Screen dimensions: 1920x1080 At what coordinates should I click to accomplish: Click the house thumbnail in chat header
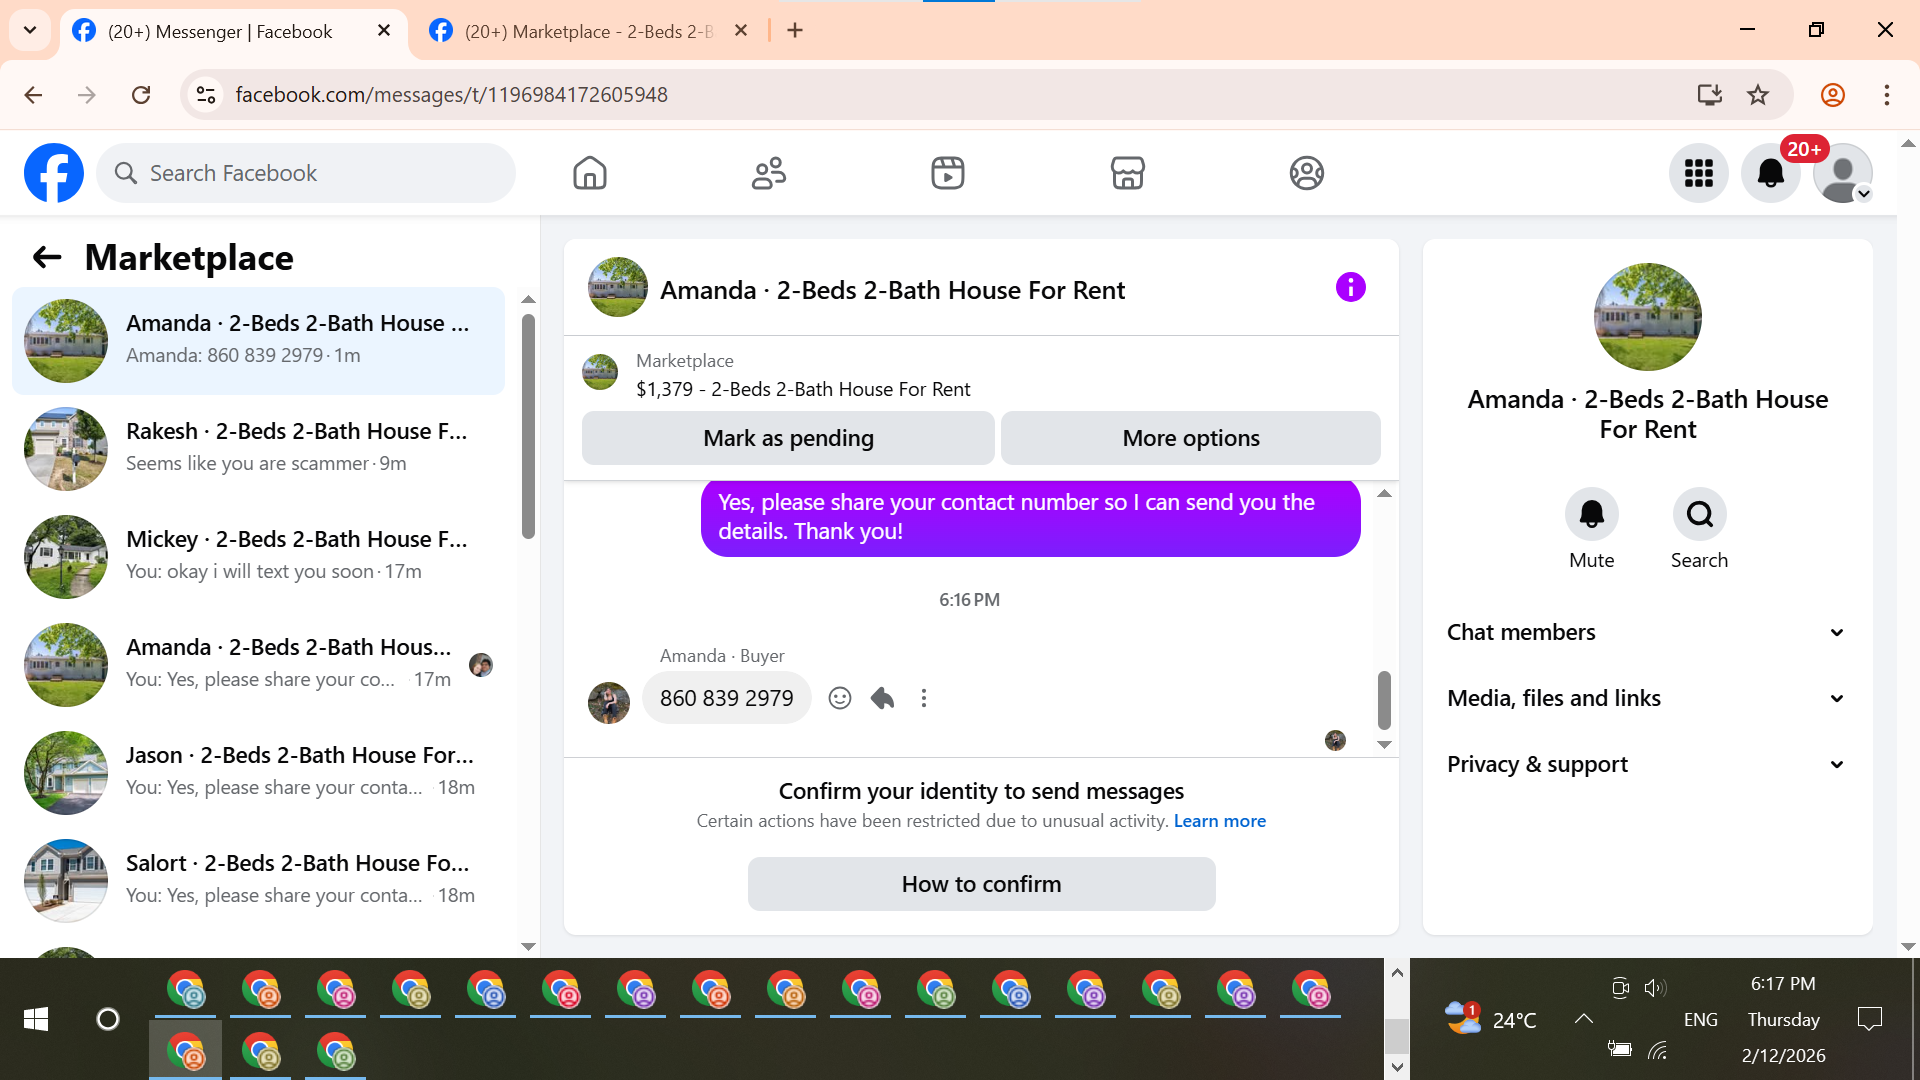(617, 288)
